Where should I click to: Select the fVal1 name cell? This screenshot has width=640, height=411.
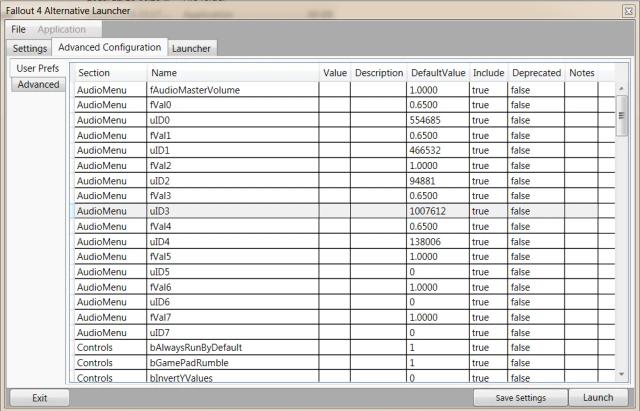pos(233,136)
